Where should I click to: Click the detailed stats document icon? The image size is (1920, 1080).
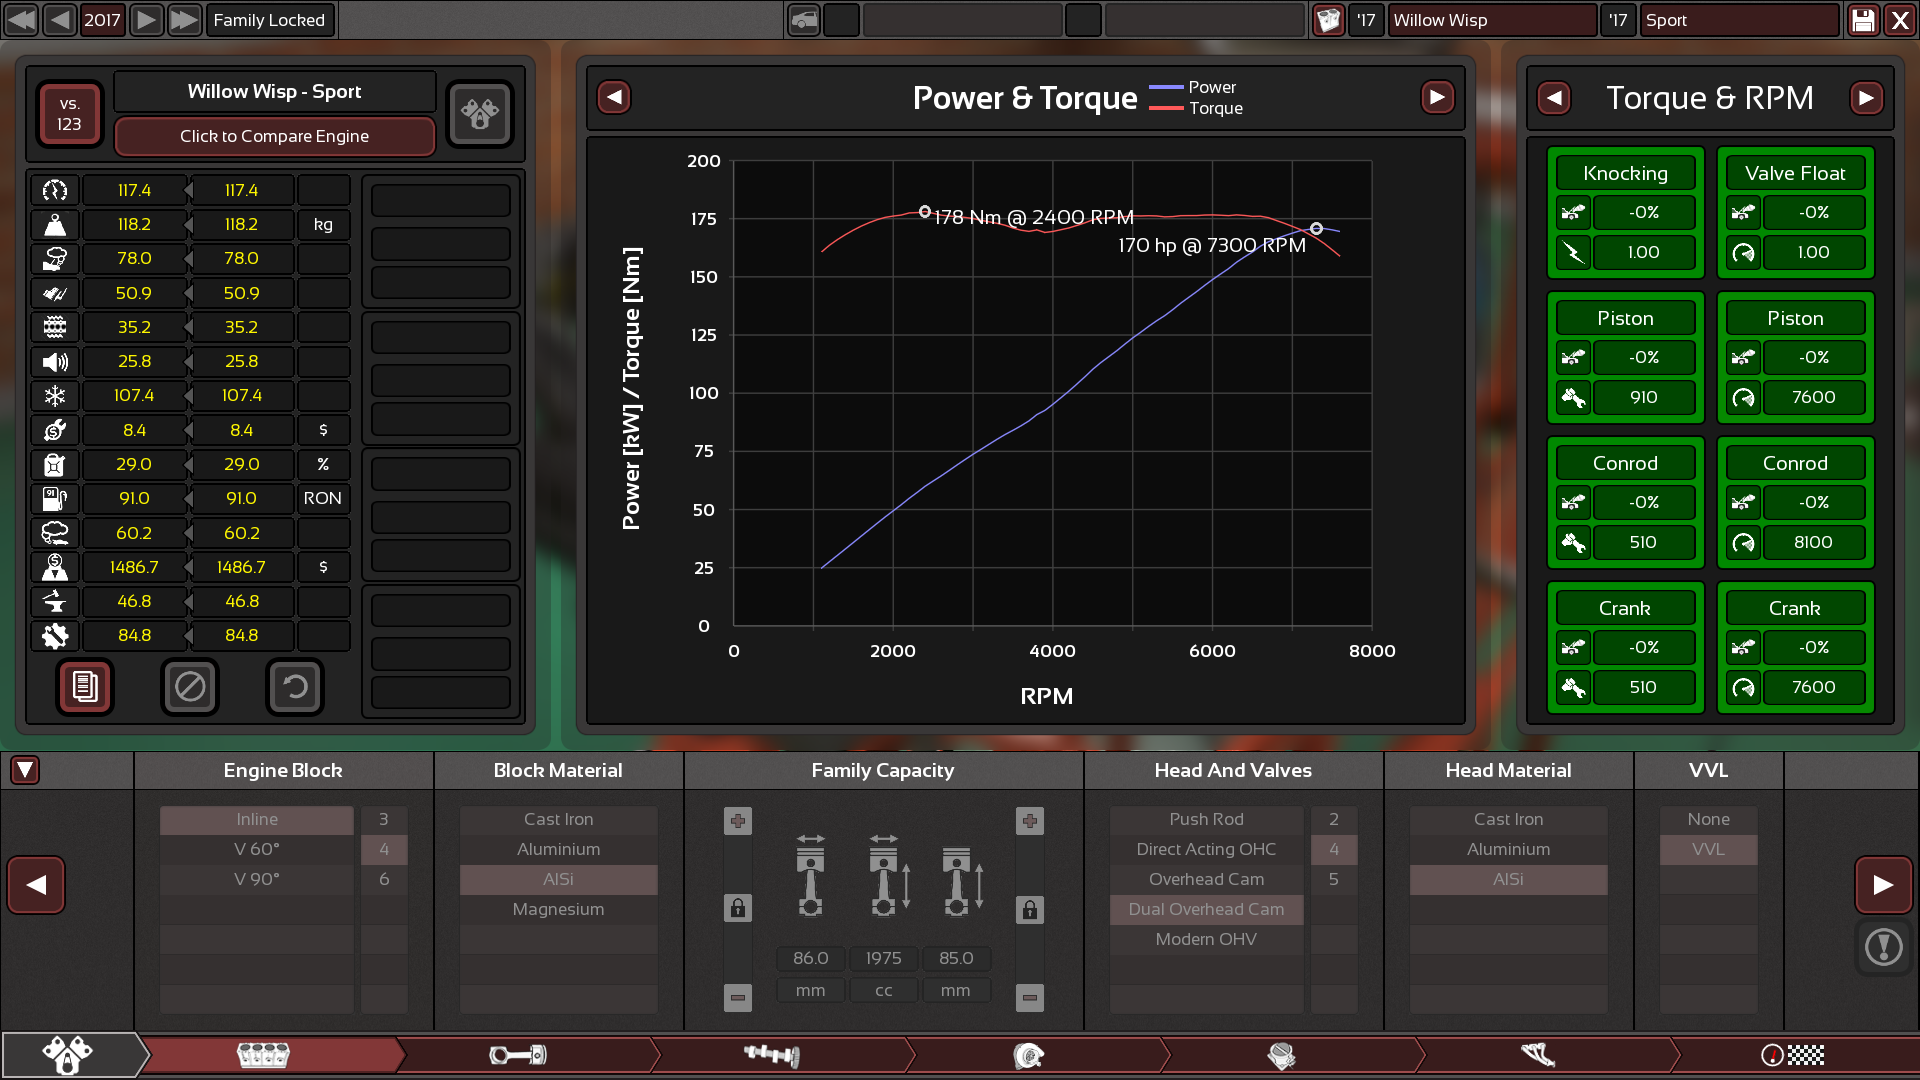(x=85, y=687)
